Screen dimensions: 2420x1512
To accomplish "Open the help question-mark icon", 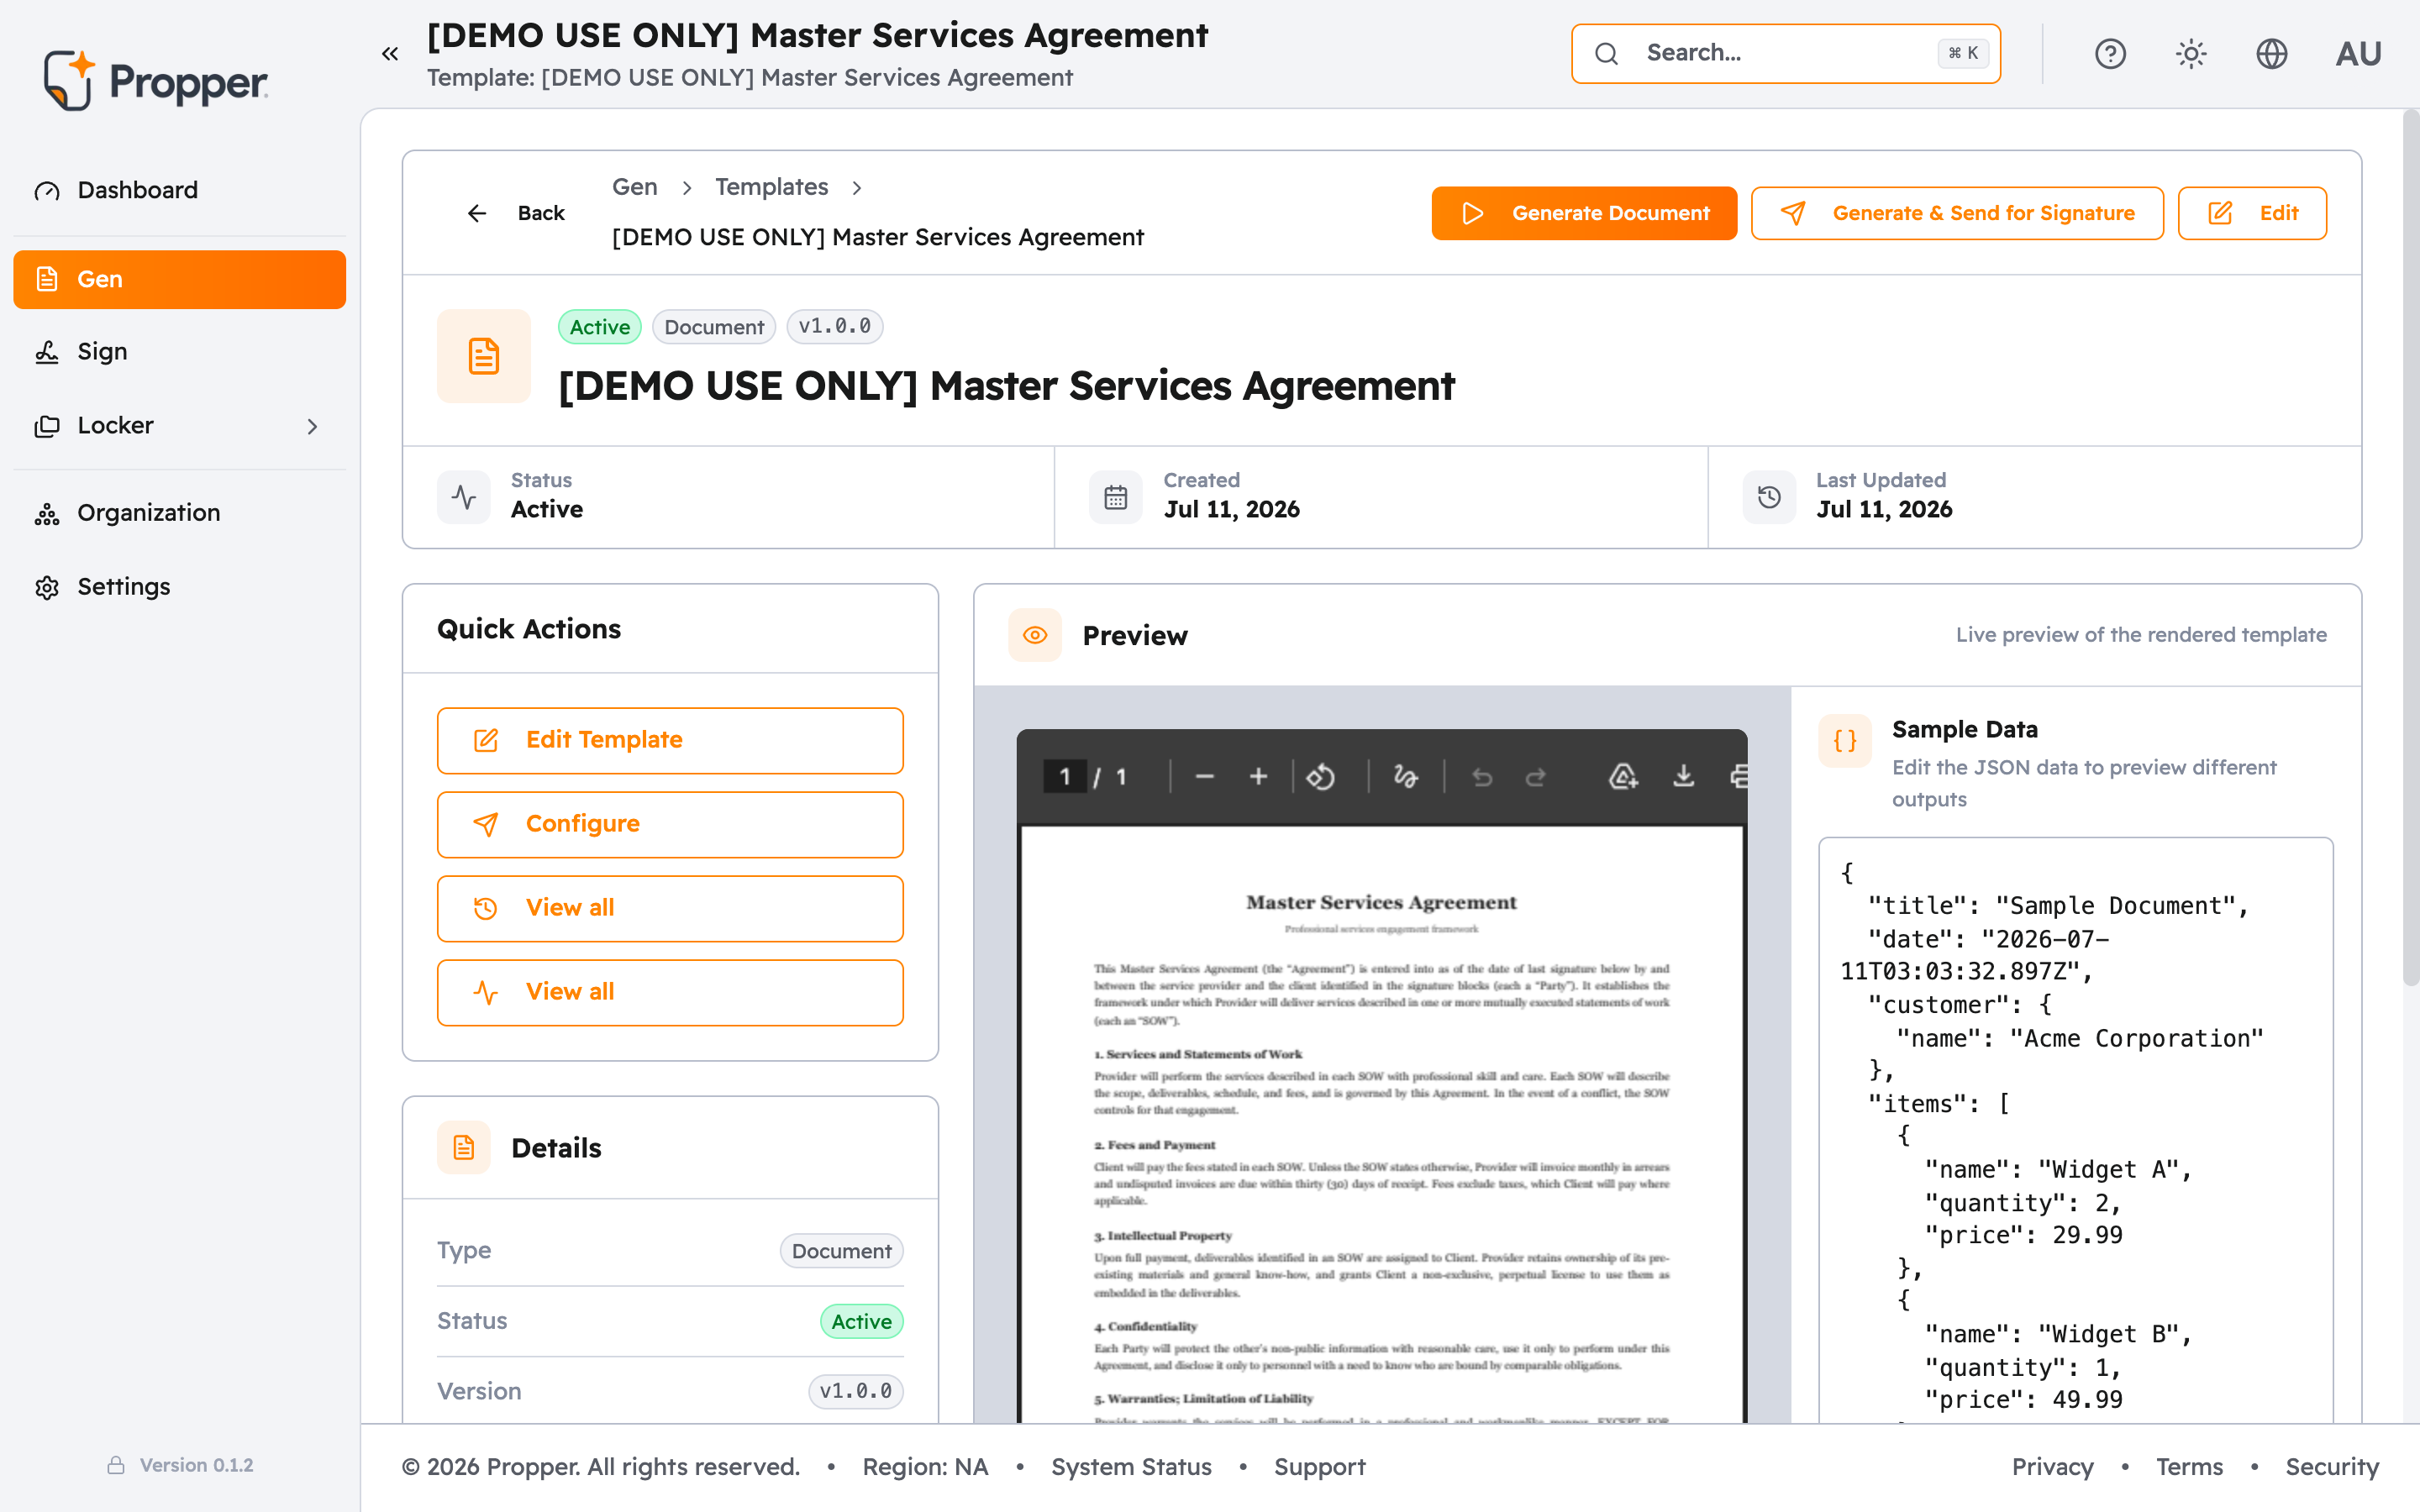I will coord(2110,54).
